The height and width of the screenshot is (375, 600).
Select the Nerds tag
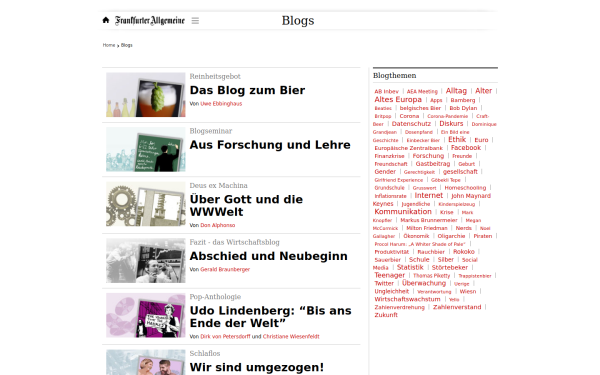point(463,228)
